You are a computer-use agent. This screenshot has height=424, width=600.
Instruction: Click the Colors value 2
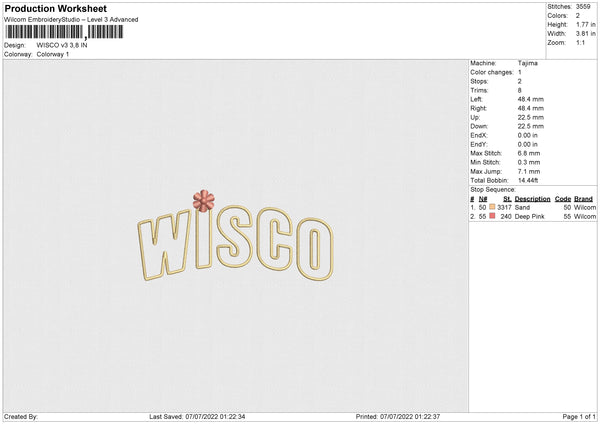point(578,16)
